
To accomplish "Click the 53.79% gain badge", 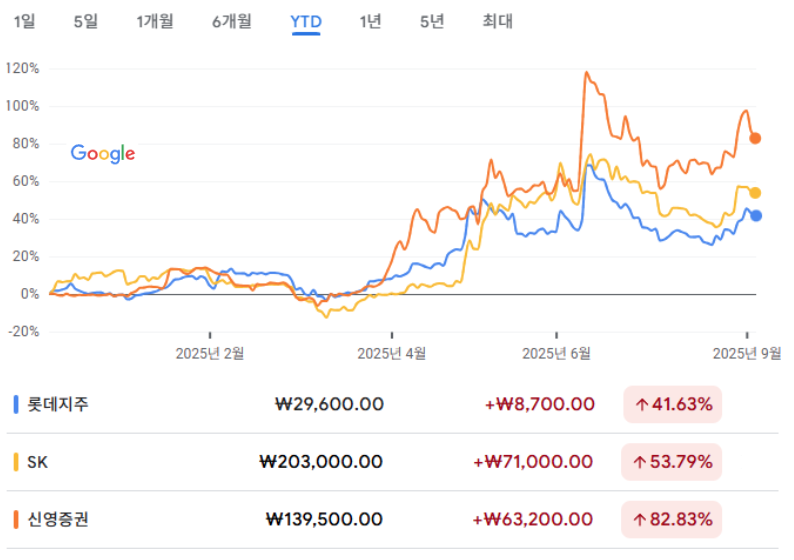I will click(x=671, y=462).
